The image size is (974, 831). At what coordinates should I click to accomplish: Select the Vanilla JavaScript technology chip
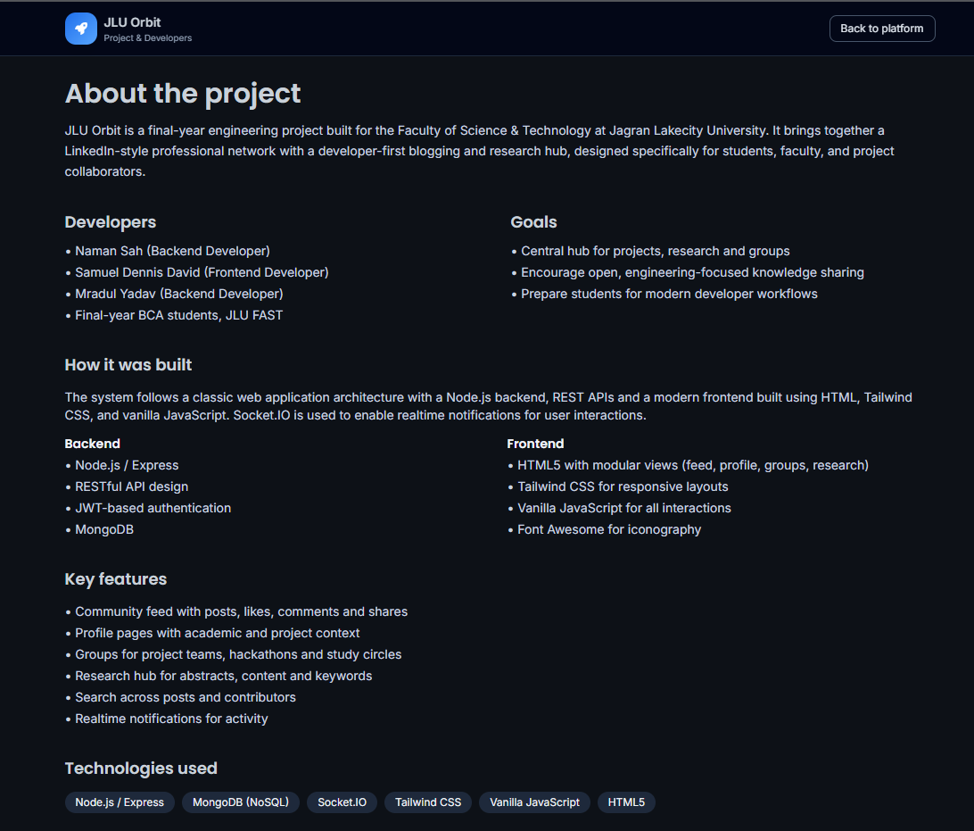click(534, 802)
